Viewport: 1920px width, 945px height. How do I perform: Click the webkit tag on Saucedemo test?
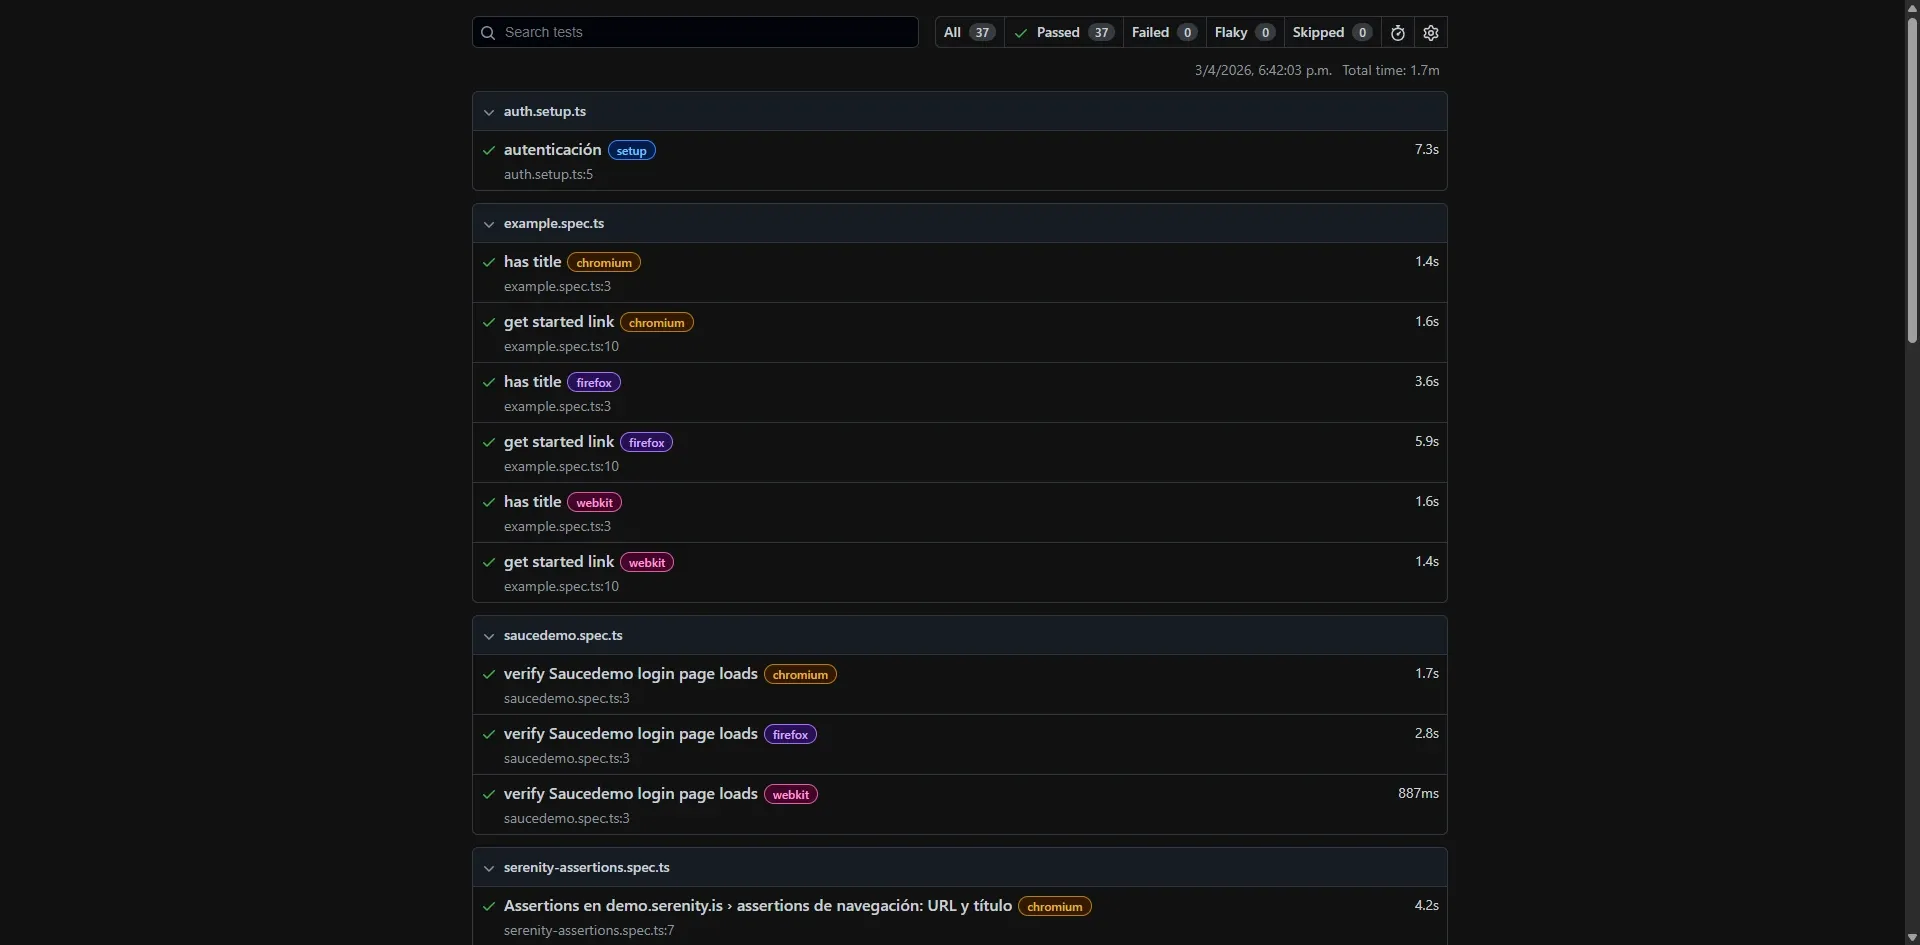point(790,795)
